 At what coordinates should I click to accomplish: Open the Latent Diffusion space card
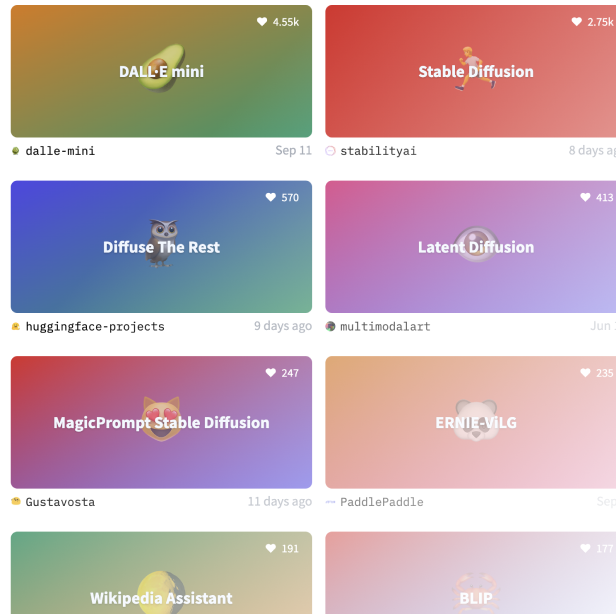click(x=471, y=247)
